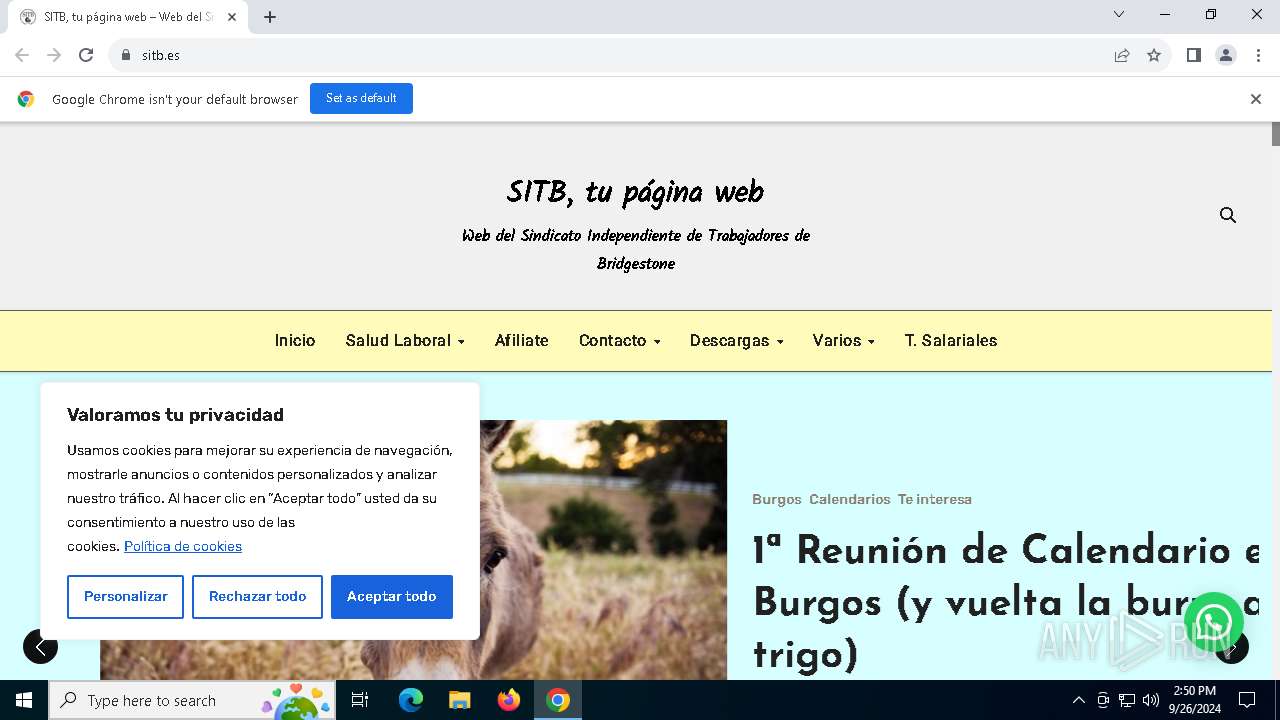
Task: Open Task View in taskbar
Action: pos(360,700)
